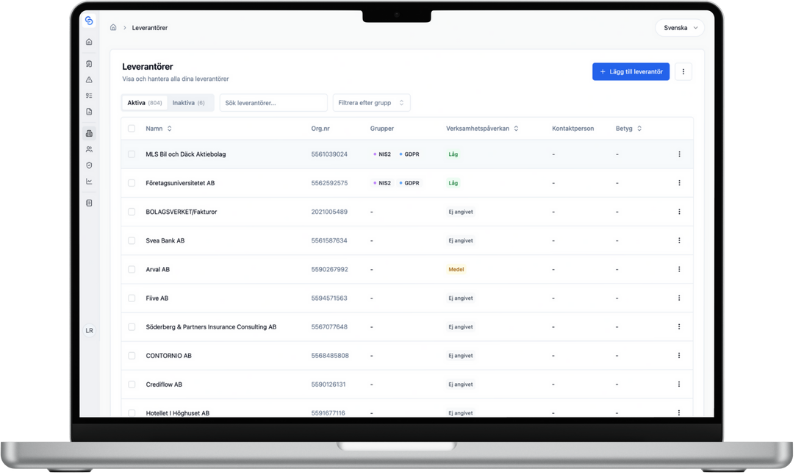Open row menu for Företagsuniversitetet AB
This screenshot has width=794, height=473.
coord(679,183)
